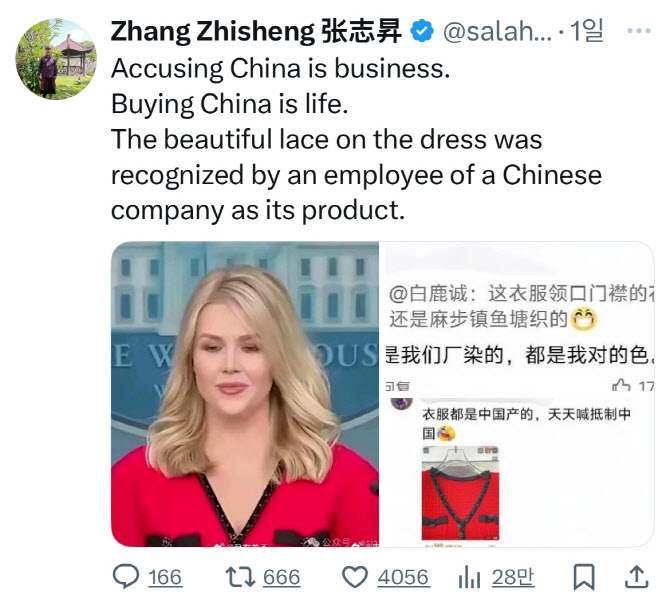Image resolution: width=670 pixels, height=604 pixels.
Task: Click the reply speech bubble icon
Action: click(126, 576)
